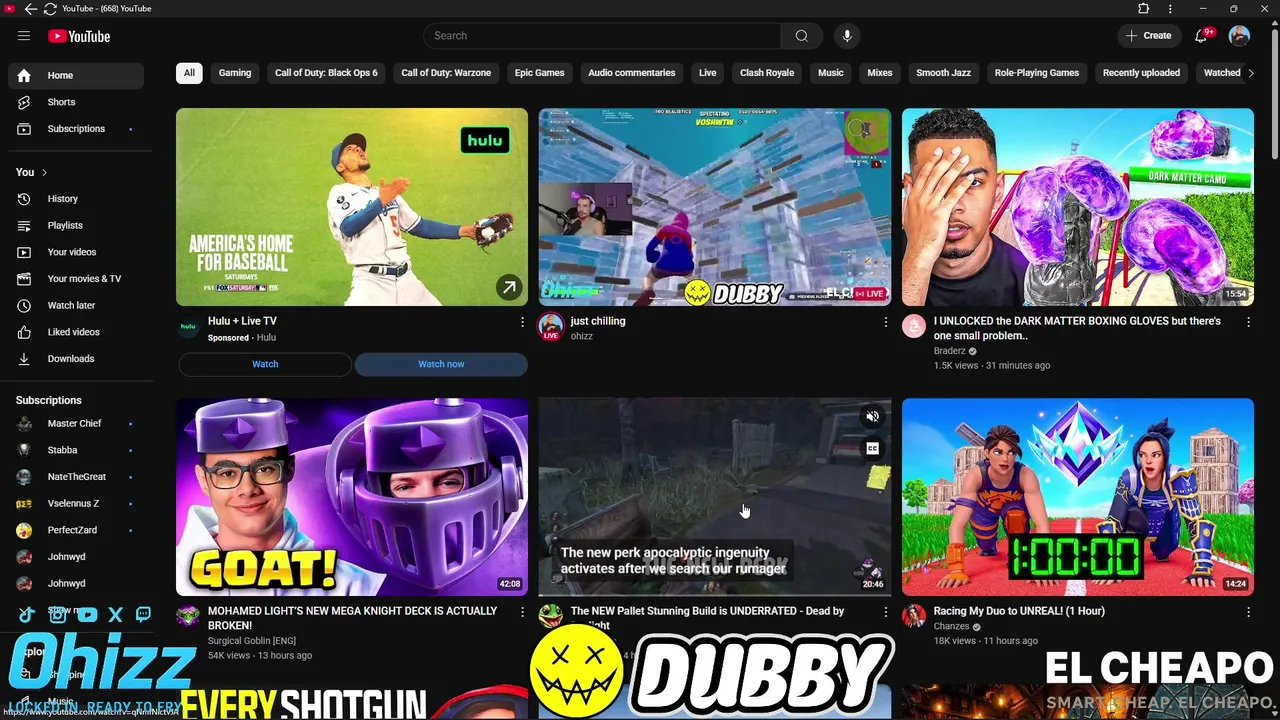Click the search magnifier button
The height and width of the screenshot is (720, 1280).
[x=802, y=36]
